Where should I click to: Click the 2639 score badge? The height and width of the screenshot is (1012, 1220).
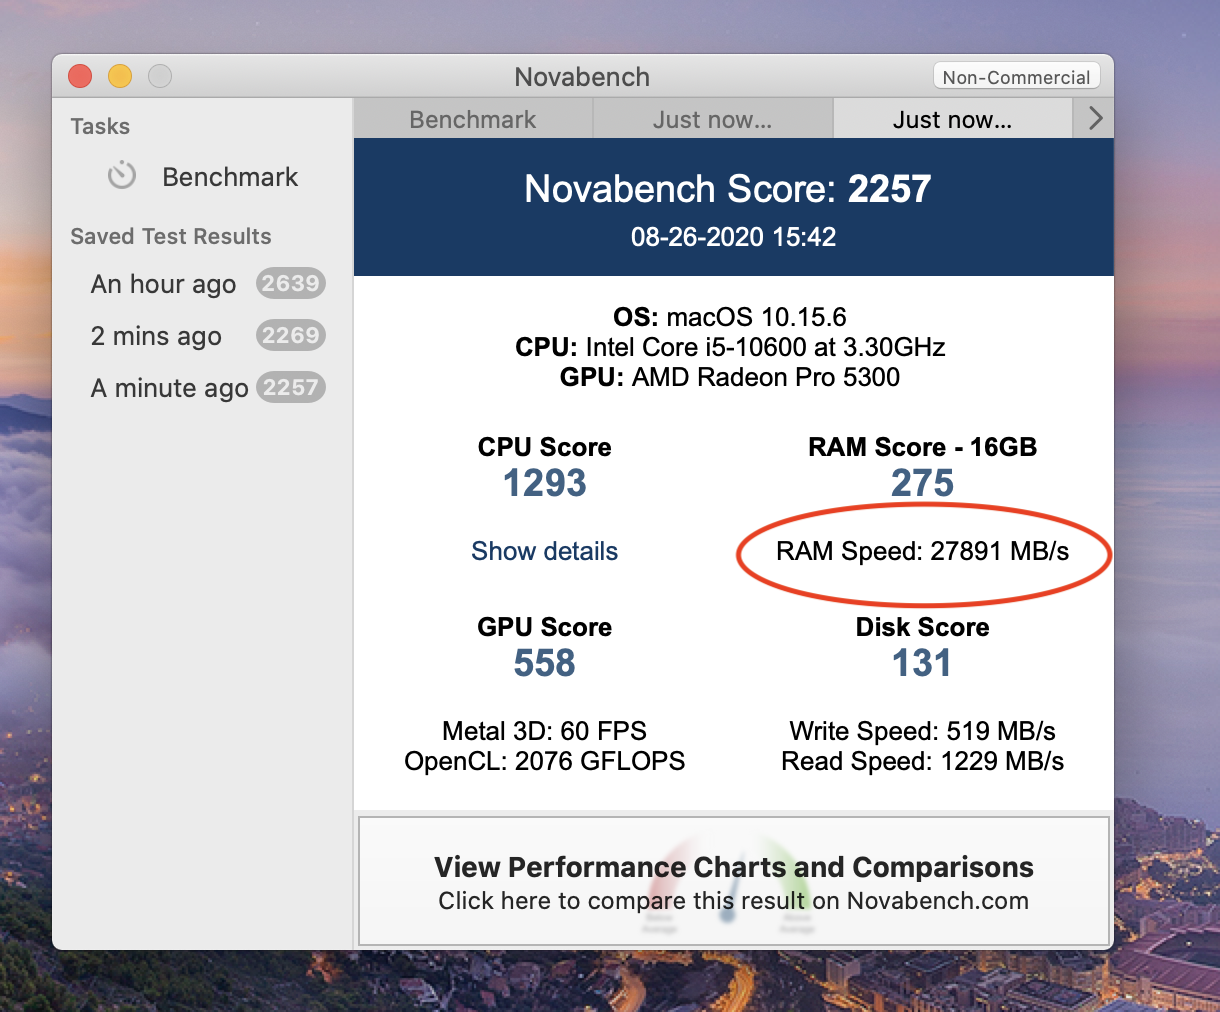(x=290, y=284)
